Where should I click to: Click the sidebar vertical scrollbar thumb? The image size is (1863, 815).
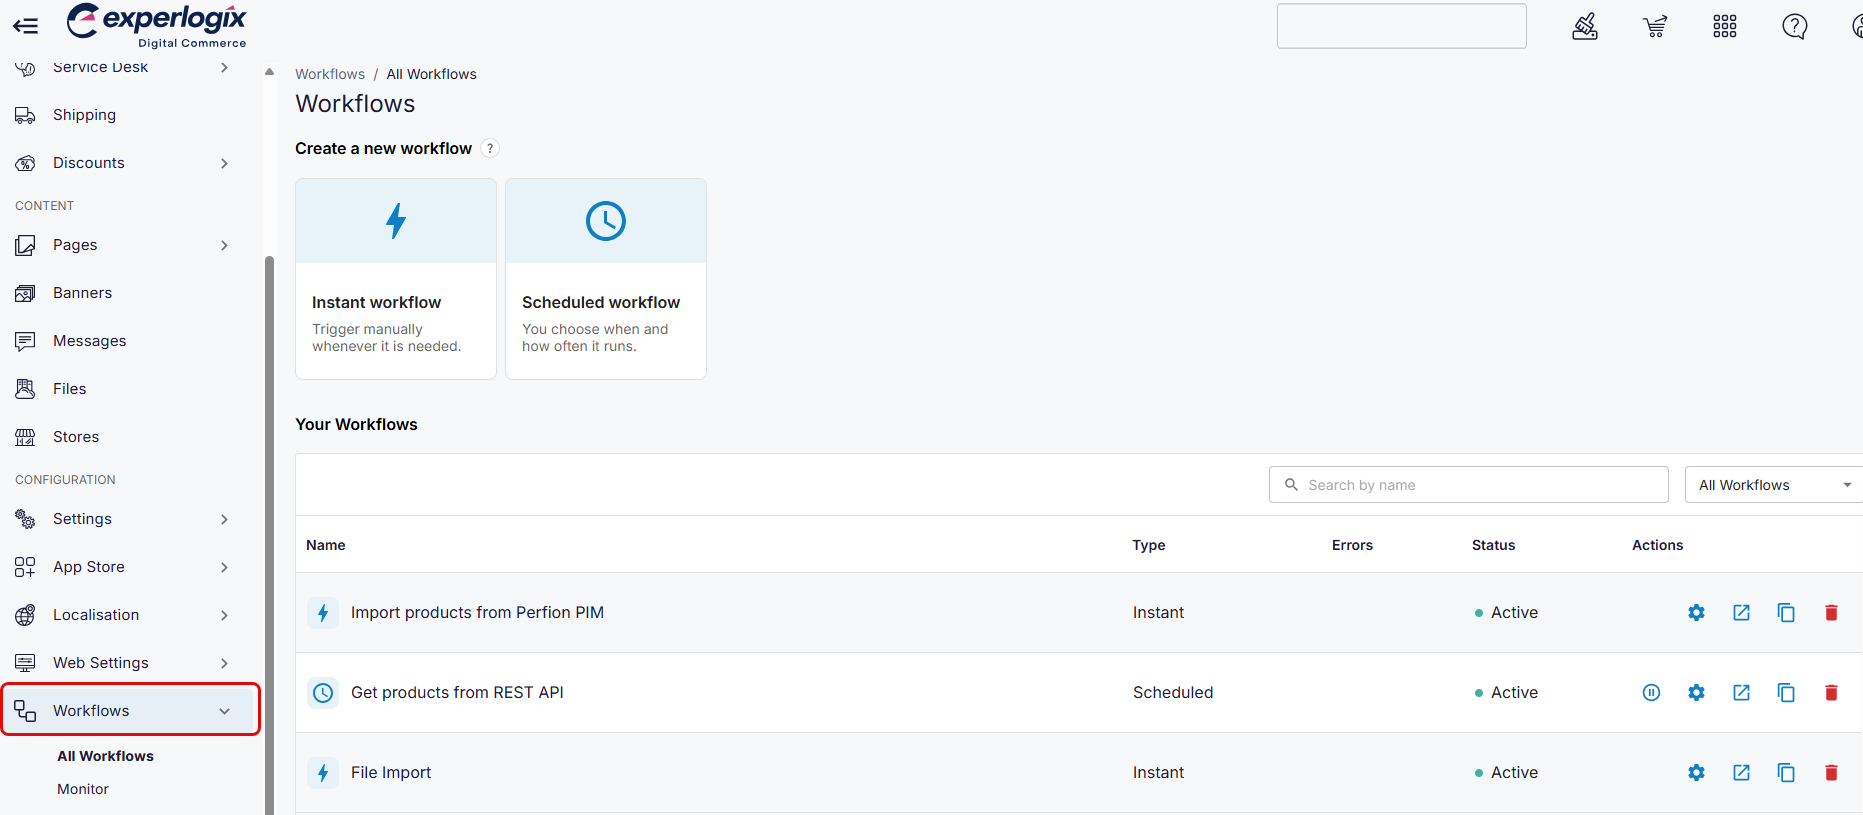pyautogui.click(x=269, y=535)
